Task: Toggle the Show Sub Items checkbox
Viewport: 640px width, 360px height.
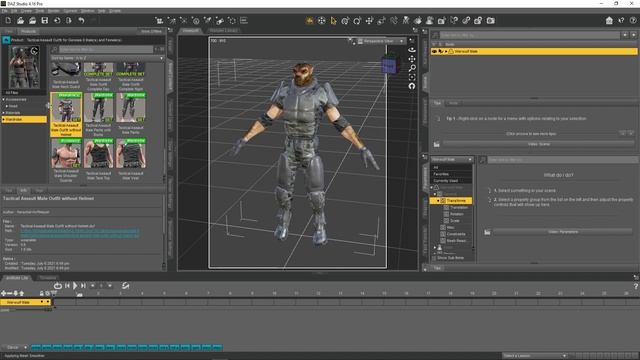Action: tap(434, 258)
